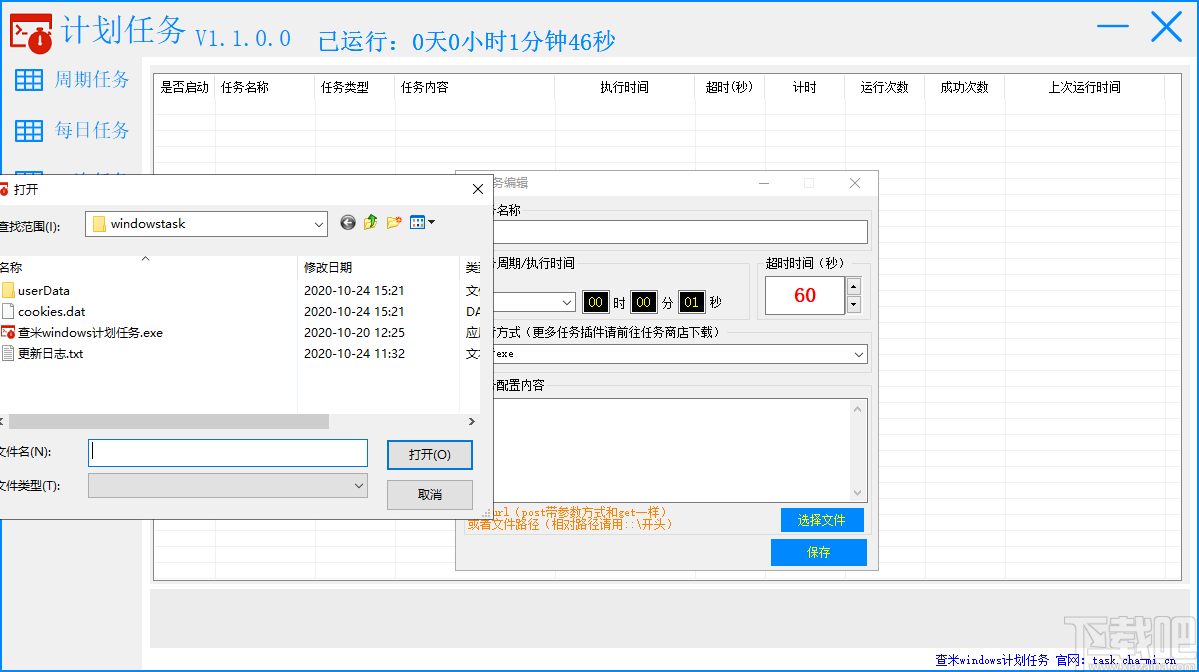Expand the windowstask location dropdown
This screenshot has height=672, width=1199.
pyautogui.click(x=318, y=223)
